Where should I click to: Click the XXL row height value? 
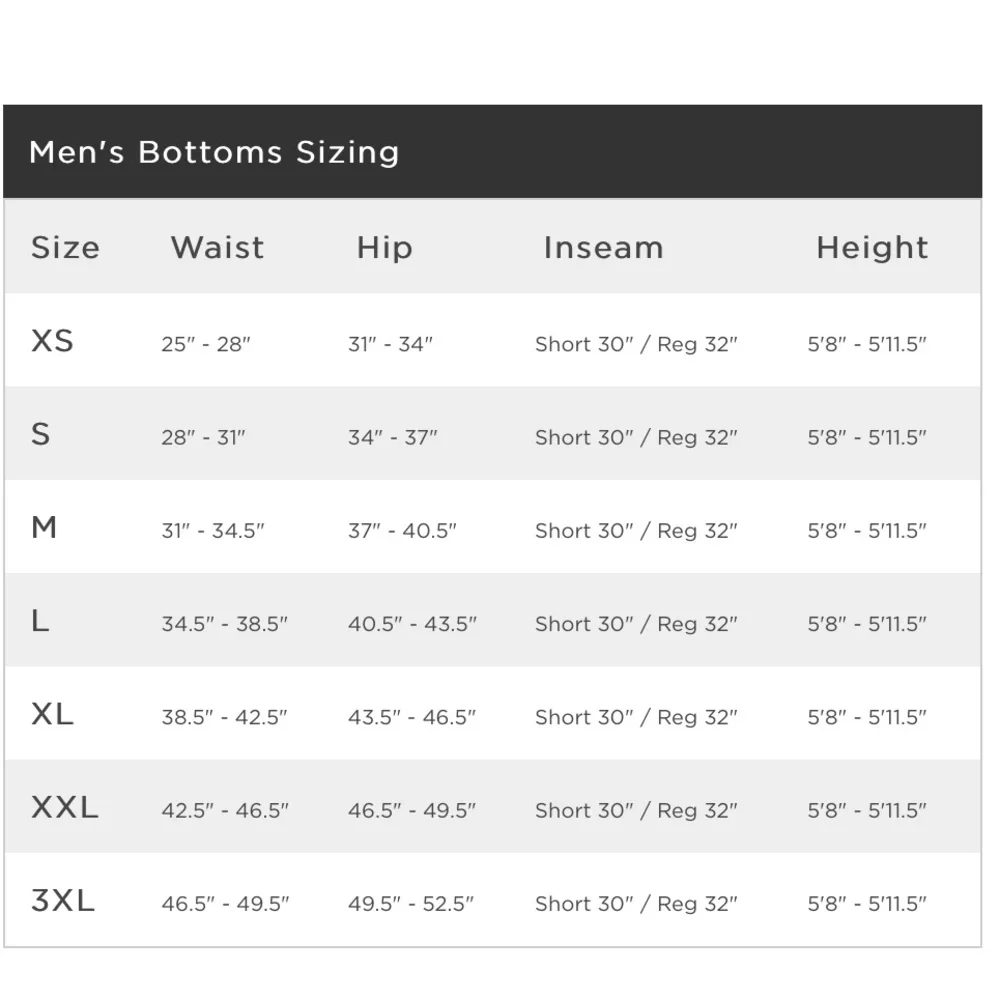click(x=867, y=811)
